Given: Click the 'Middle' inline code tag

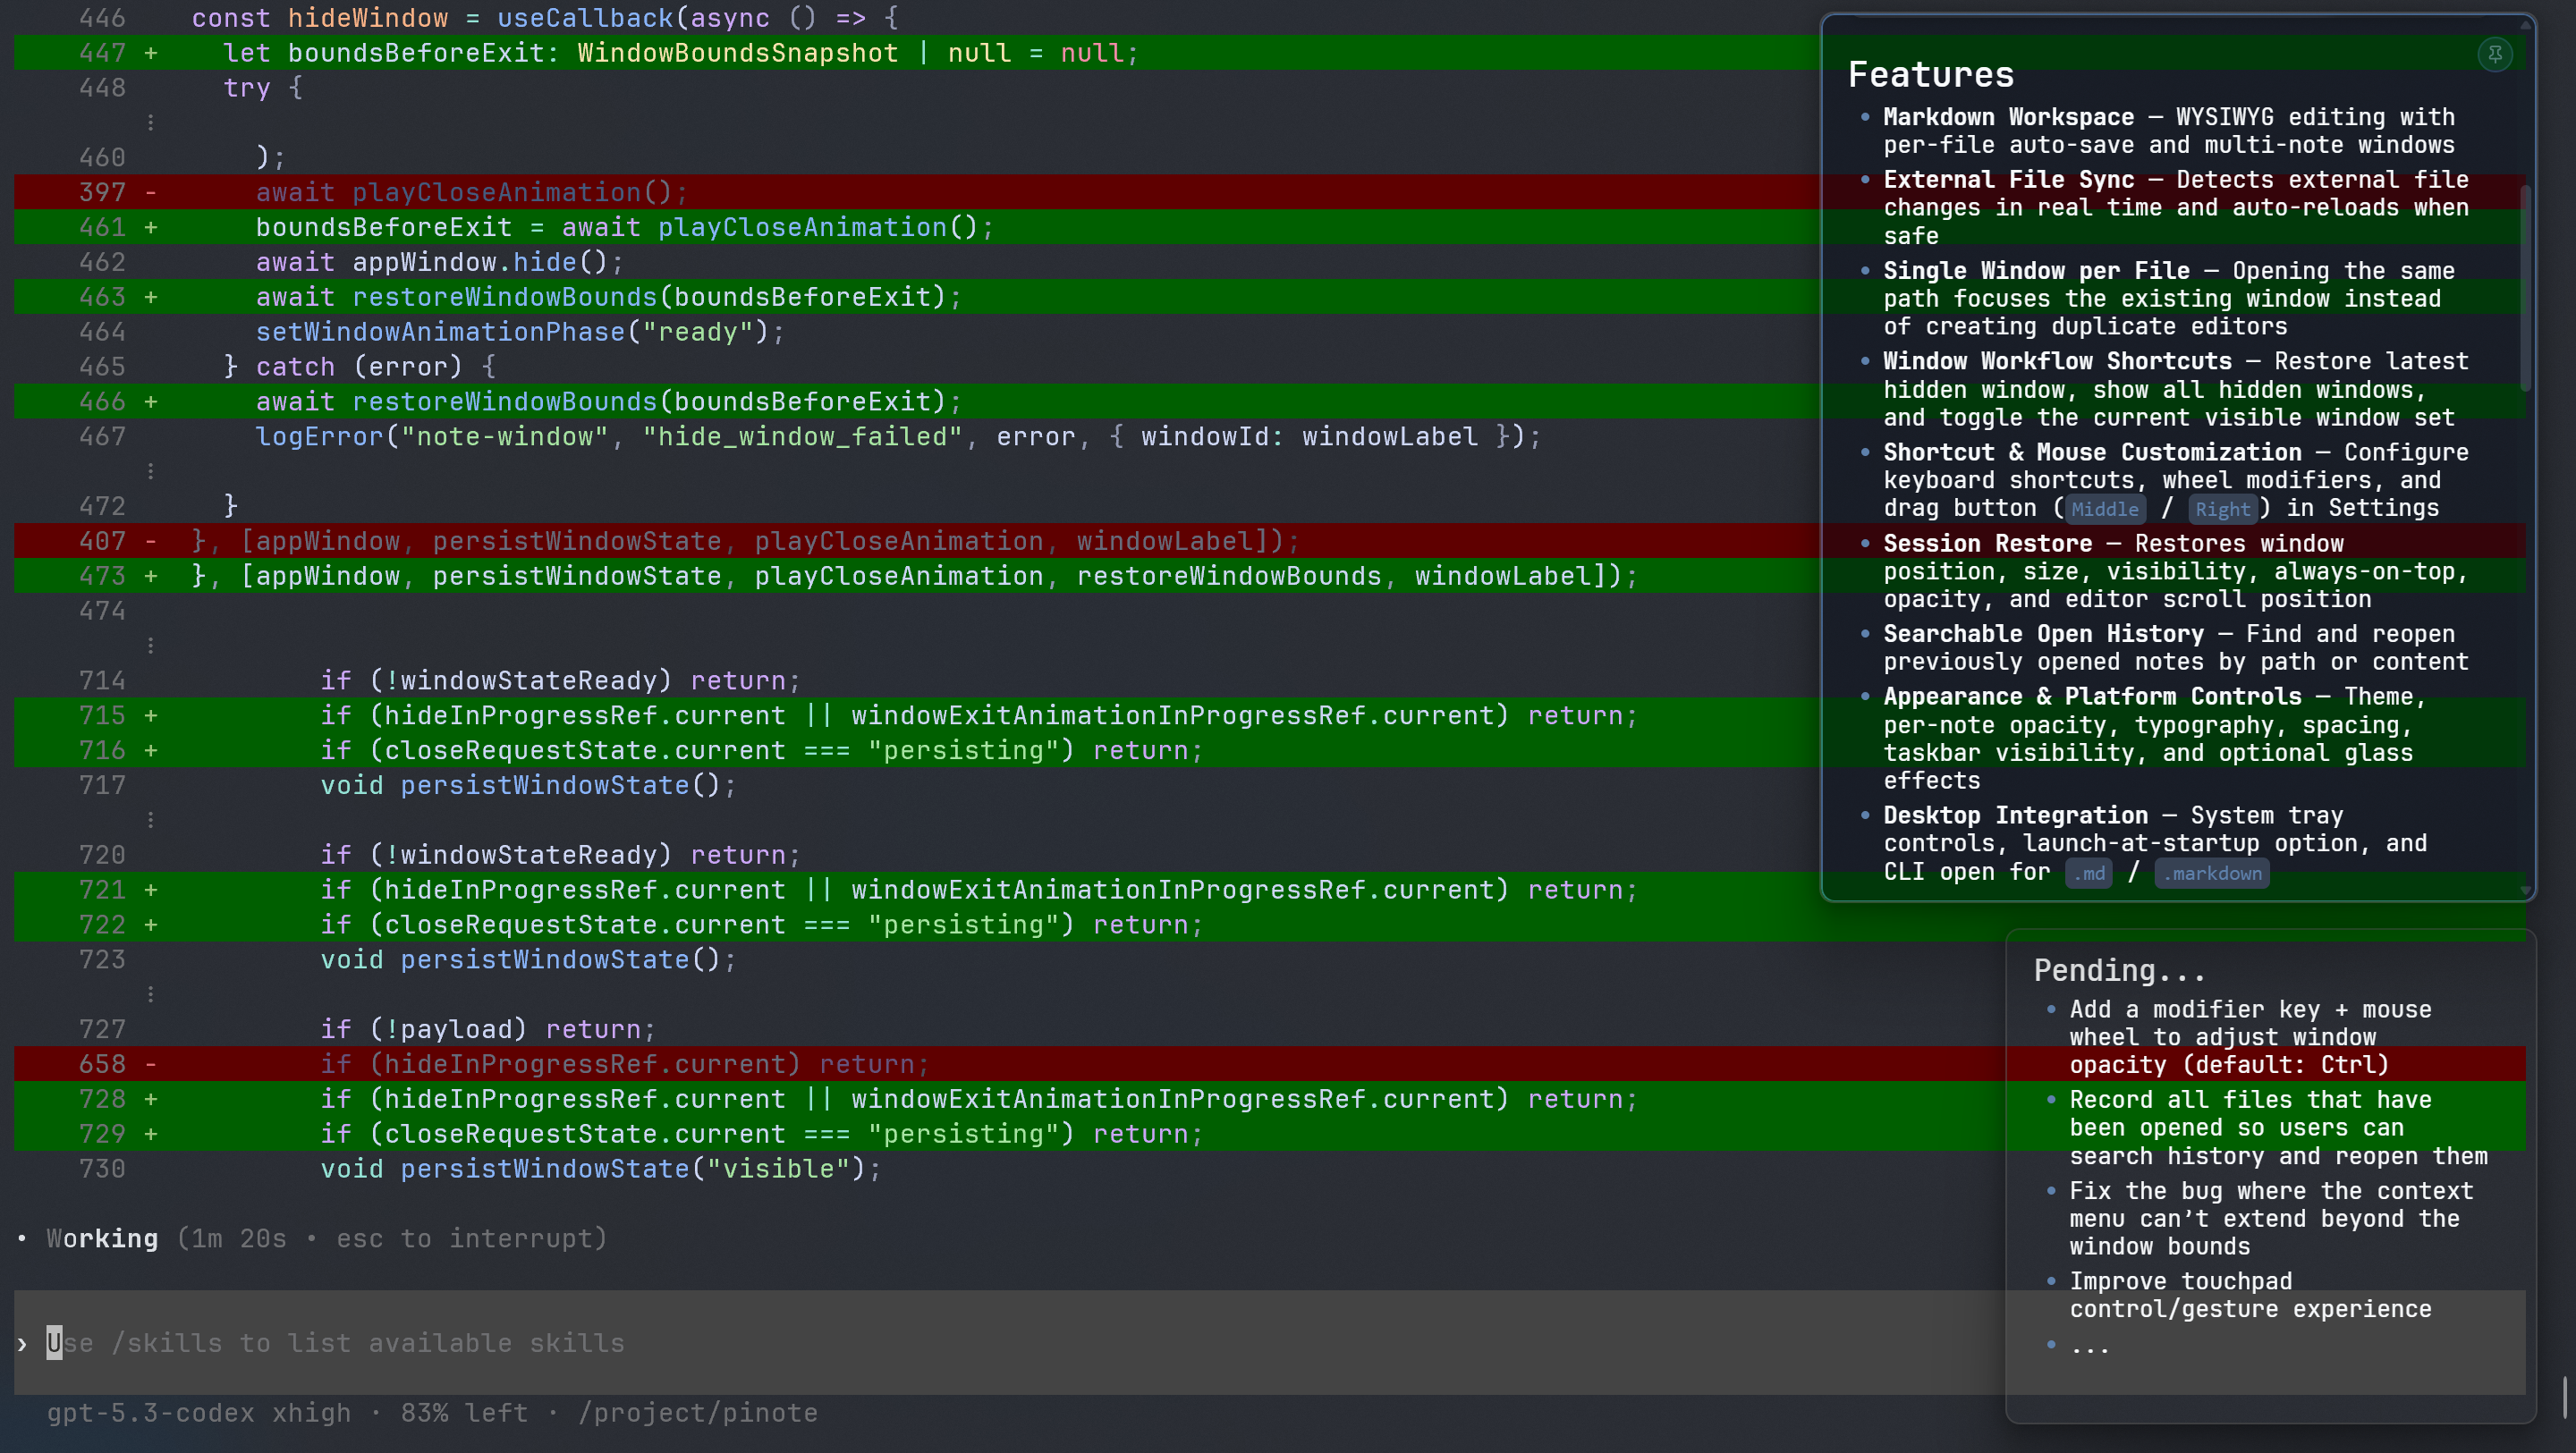Looking at the screenshot, I should [2104, 509].
